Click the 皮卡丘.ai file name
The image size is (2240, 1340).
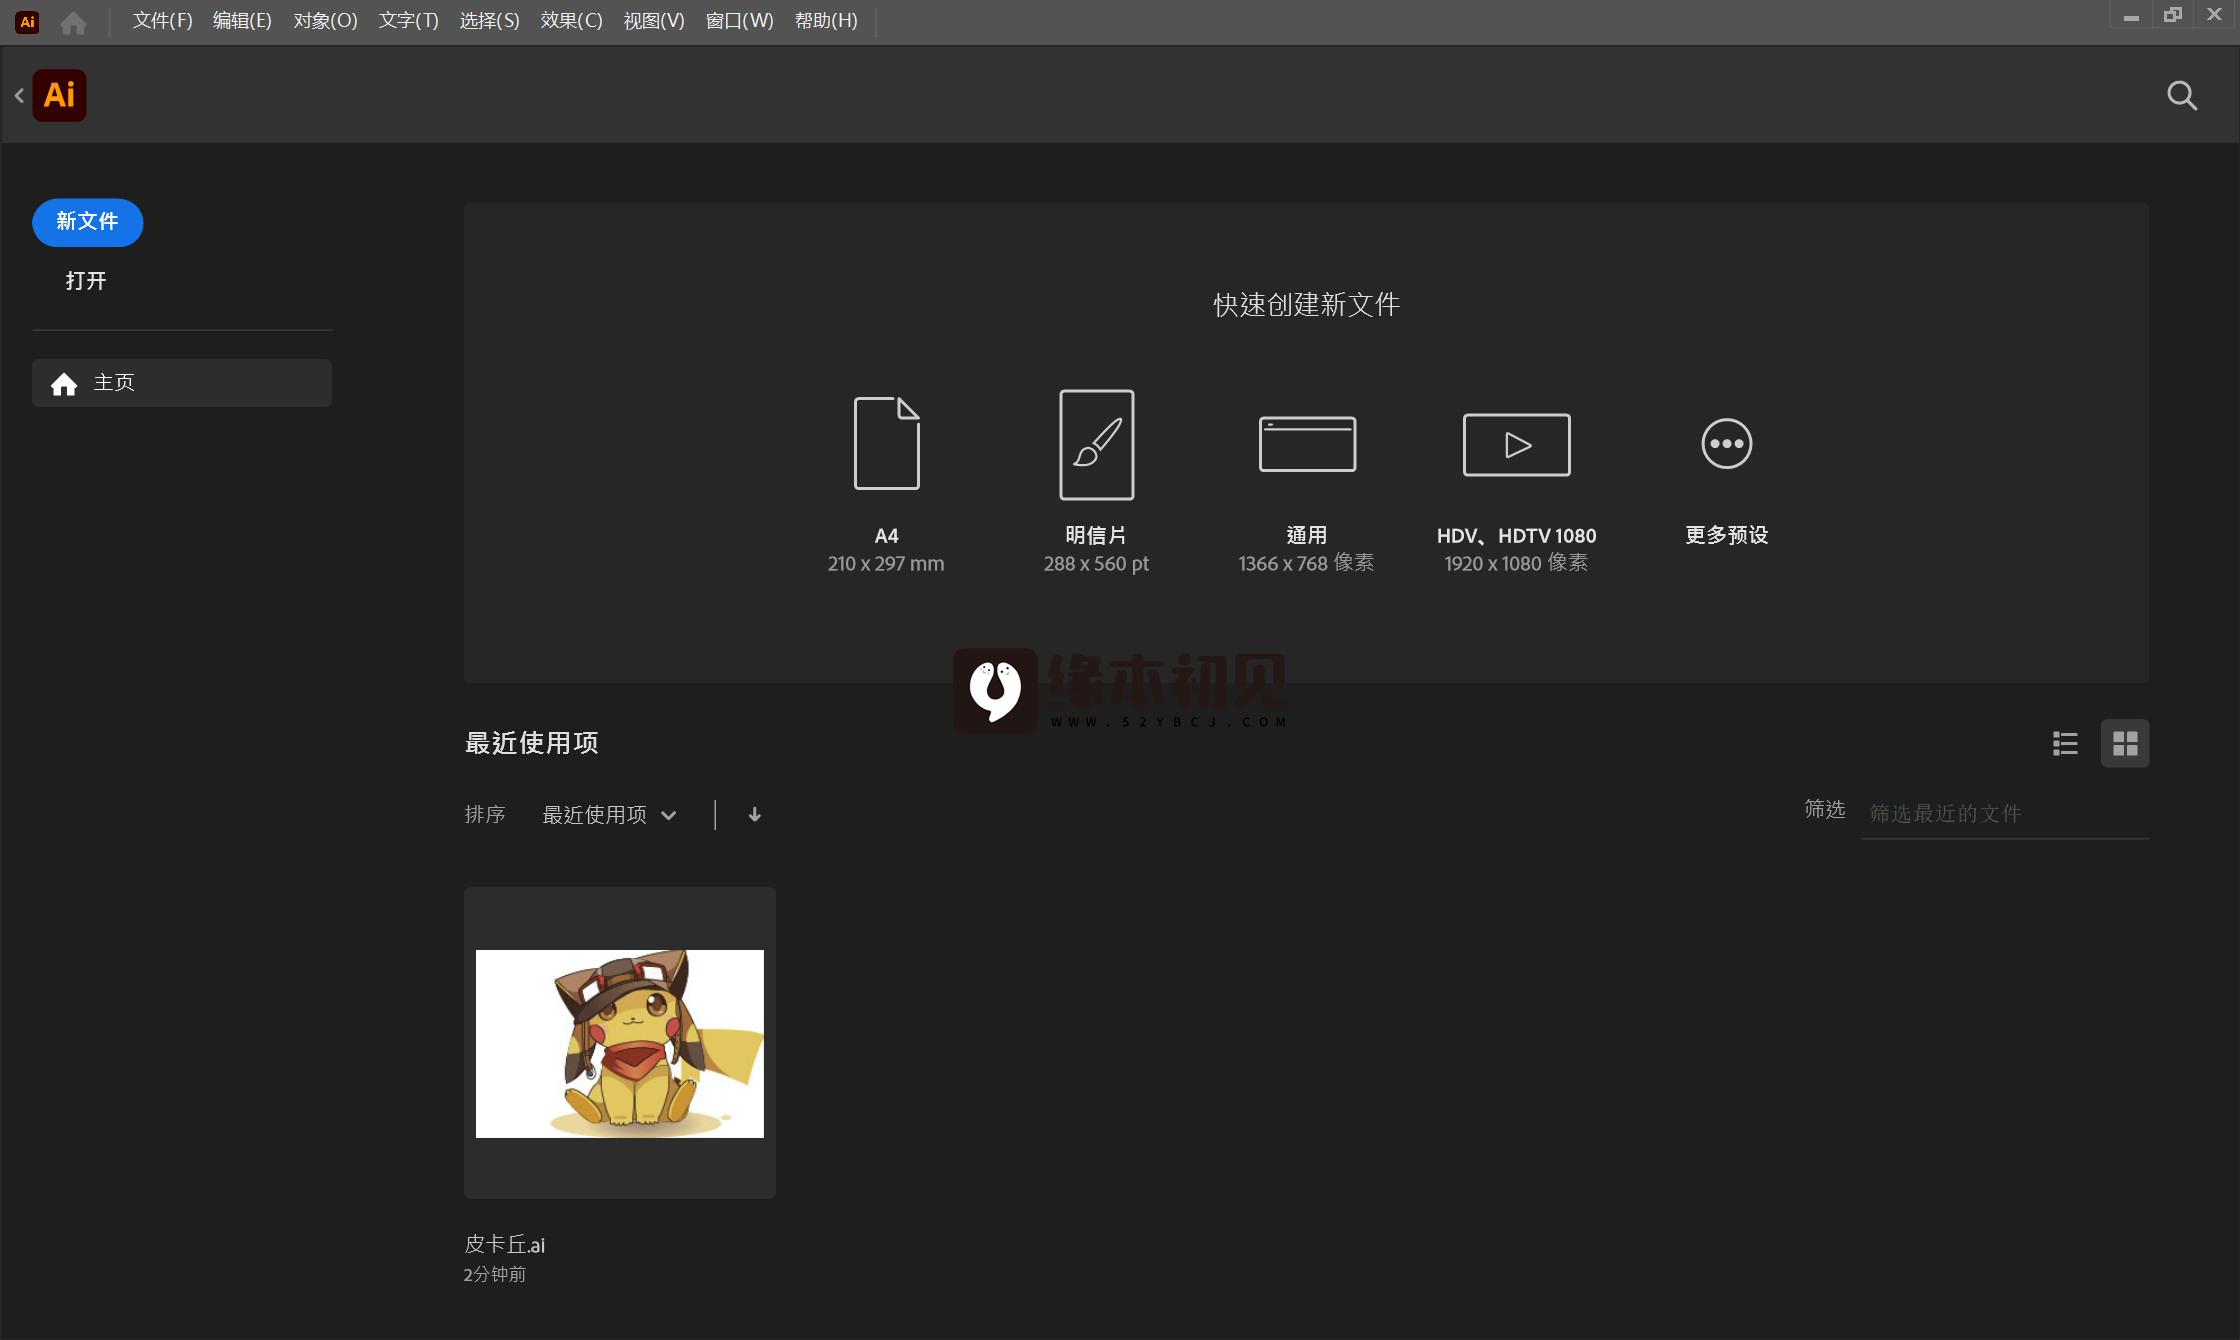(x=504, y=1245)
